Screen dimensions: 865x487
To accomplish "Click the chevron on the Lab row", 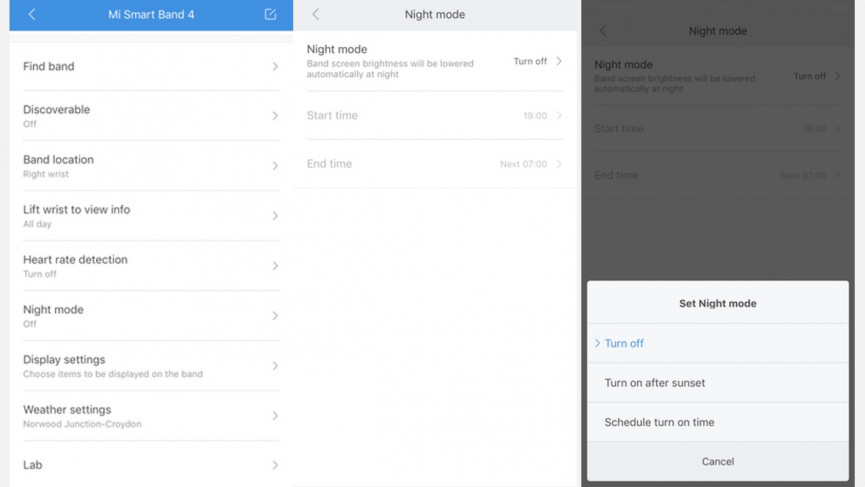I will coord(275,465).
